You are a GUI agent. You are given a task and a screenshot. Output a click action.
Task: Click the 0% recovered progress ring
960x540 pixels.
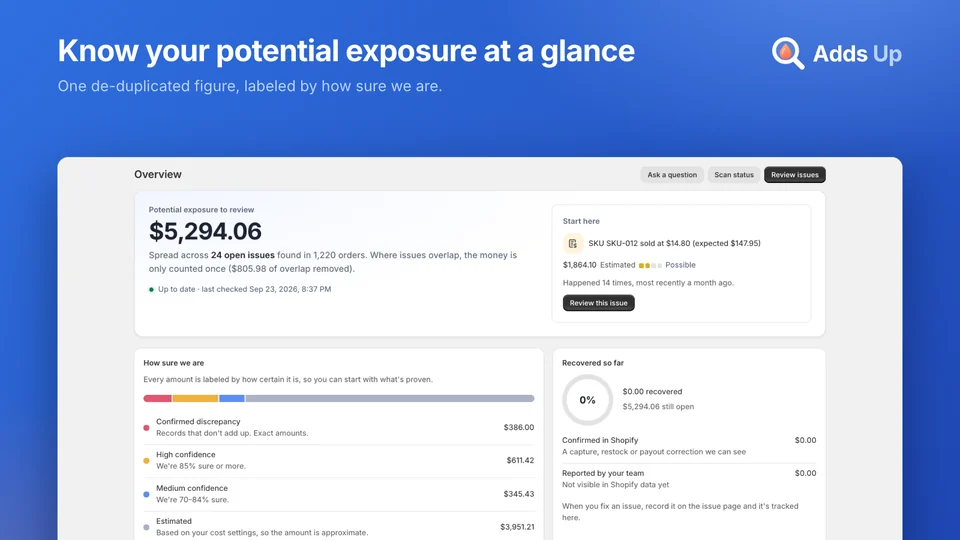[x=587, y=400]
